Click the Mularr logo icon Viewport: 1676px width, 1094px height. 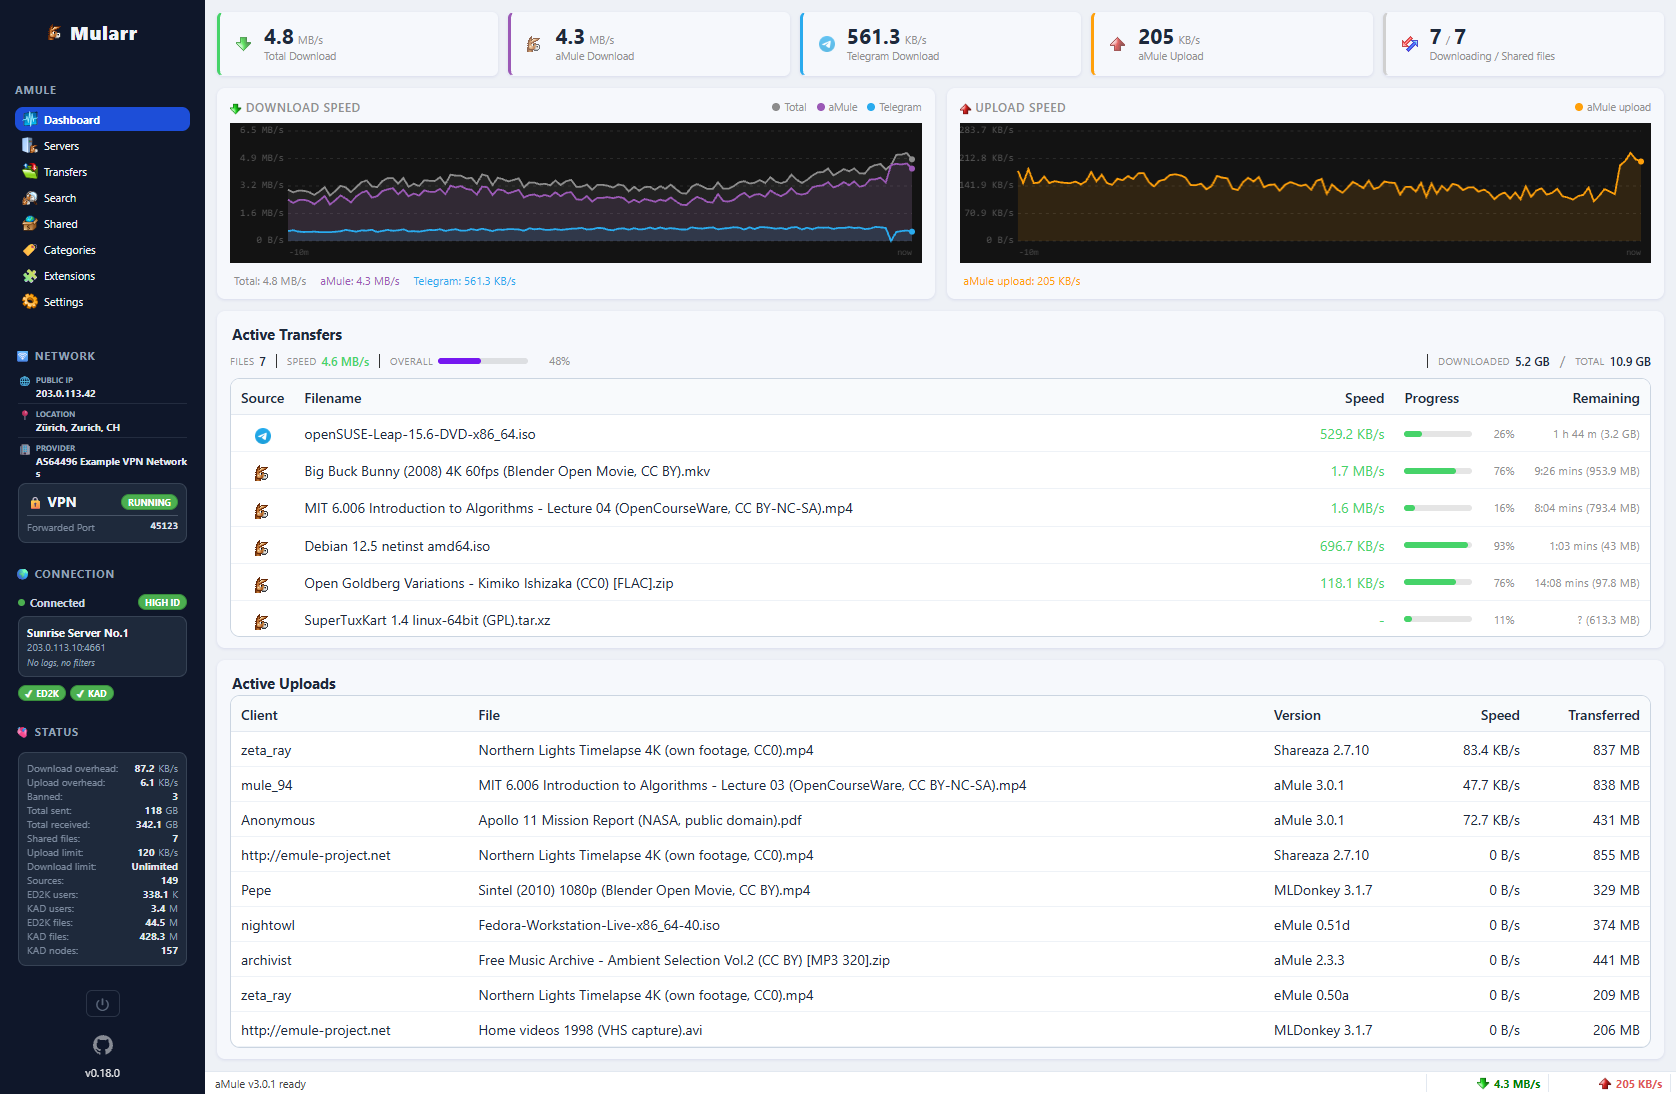tap(55, 33)
